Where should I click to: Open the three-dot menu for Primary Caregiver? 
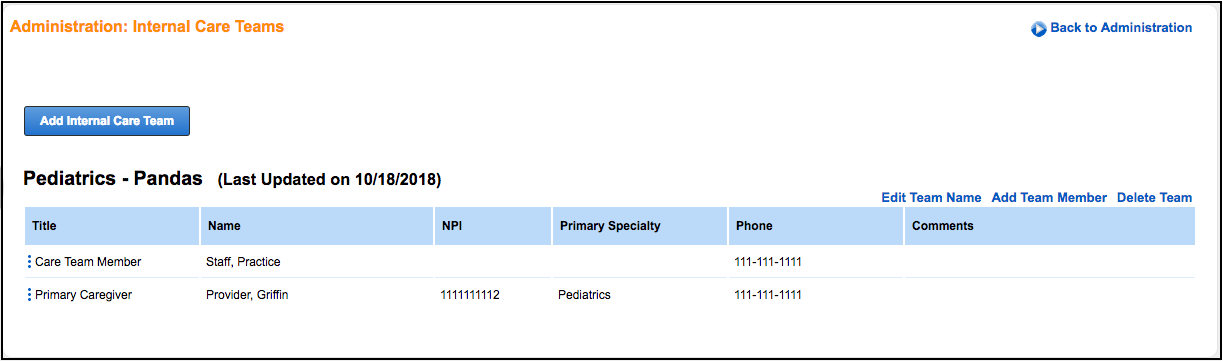(30, 295)
